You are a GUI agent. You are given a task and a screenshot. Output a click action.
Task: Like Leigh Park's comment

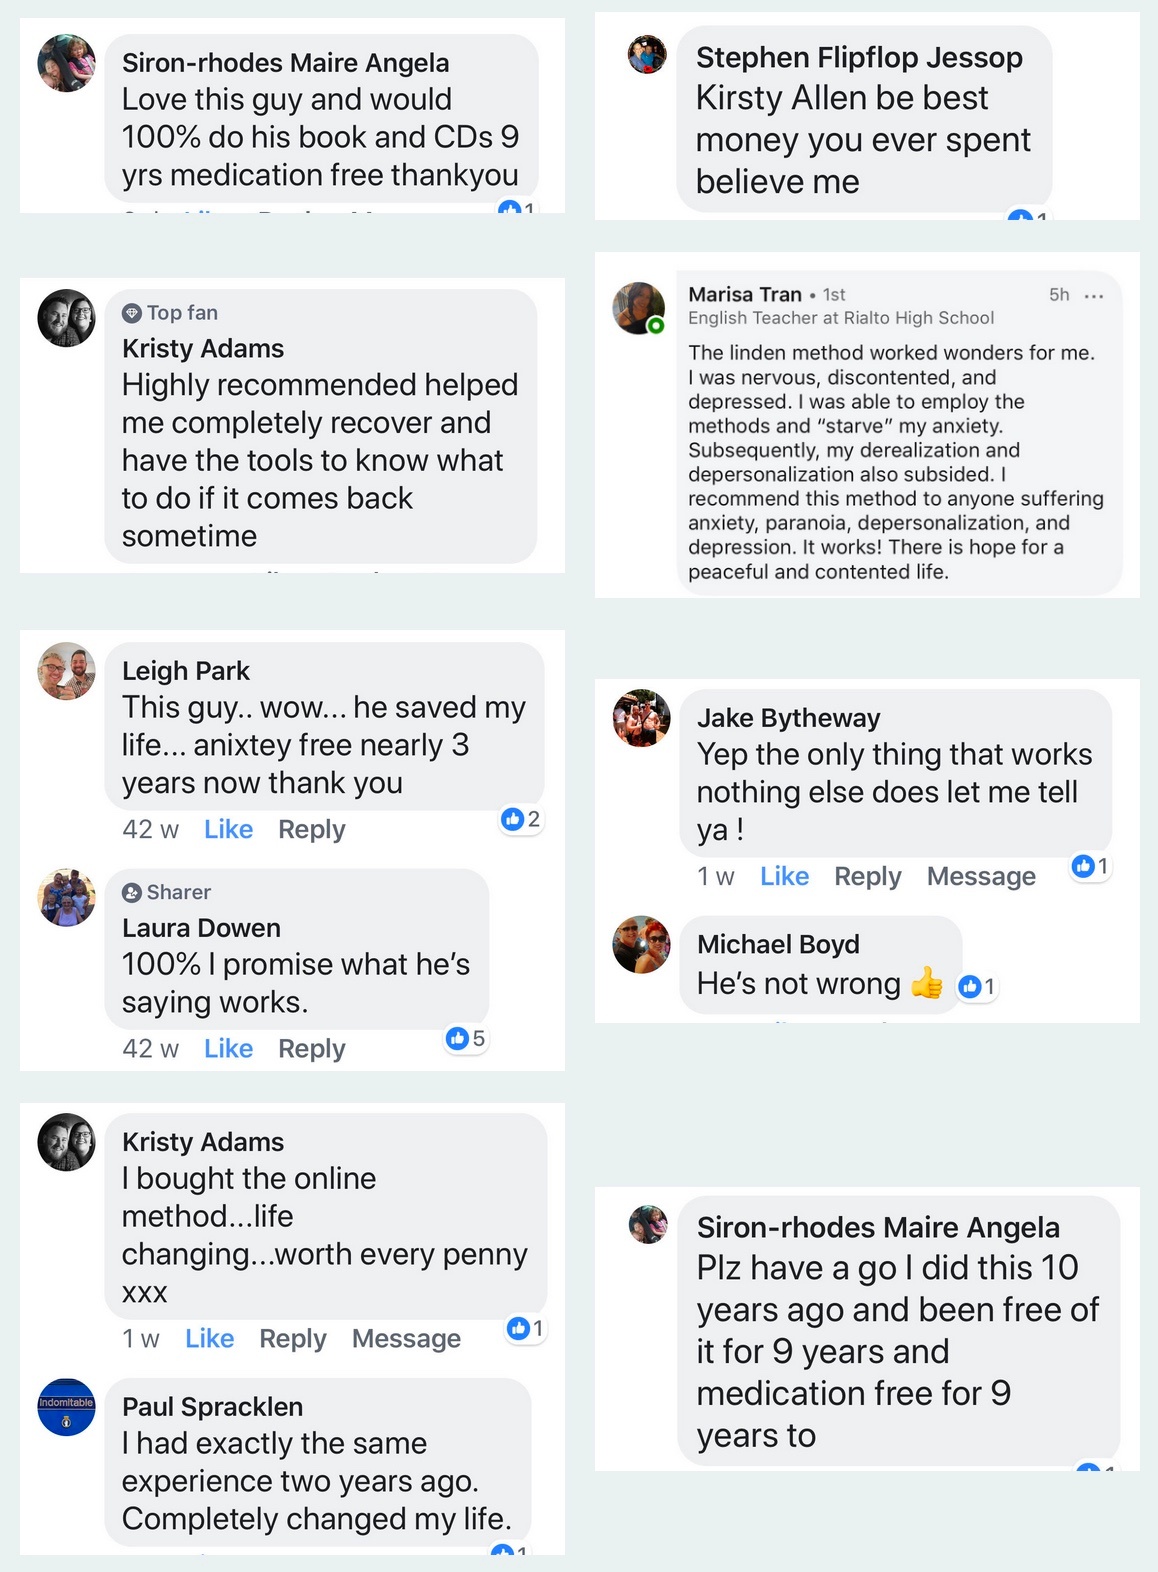point(228,829)
